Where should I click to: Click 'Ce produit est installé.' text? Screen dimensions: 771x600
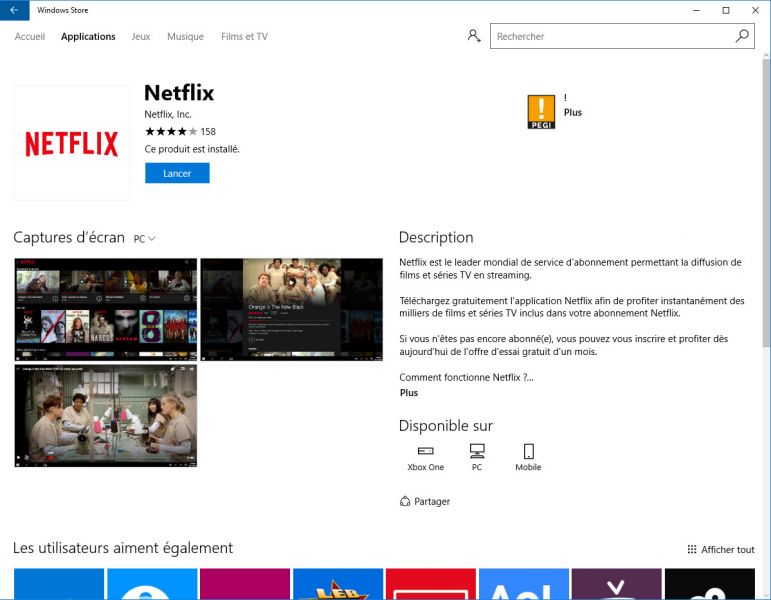coord(192,149)
